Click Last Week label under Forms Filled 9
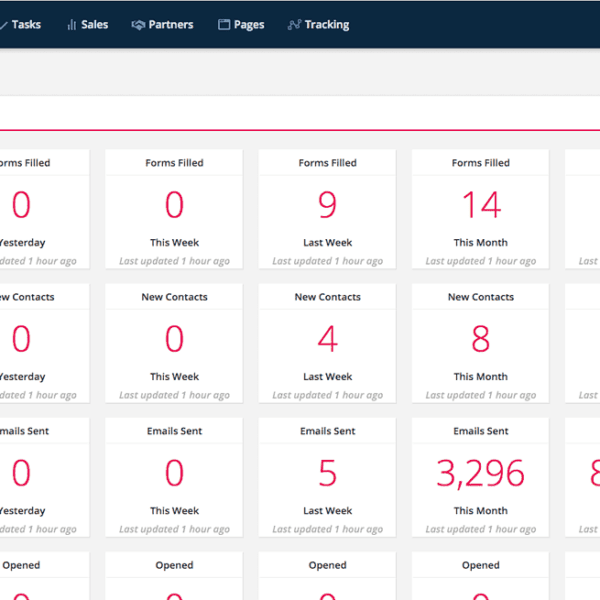Viewport: 600px width, 600px height. (328, 243)
